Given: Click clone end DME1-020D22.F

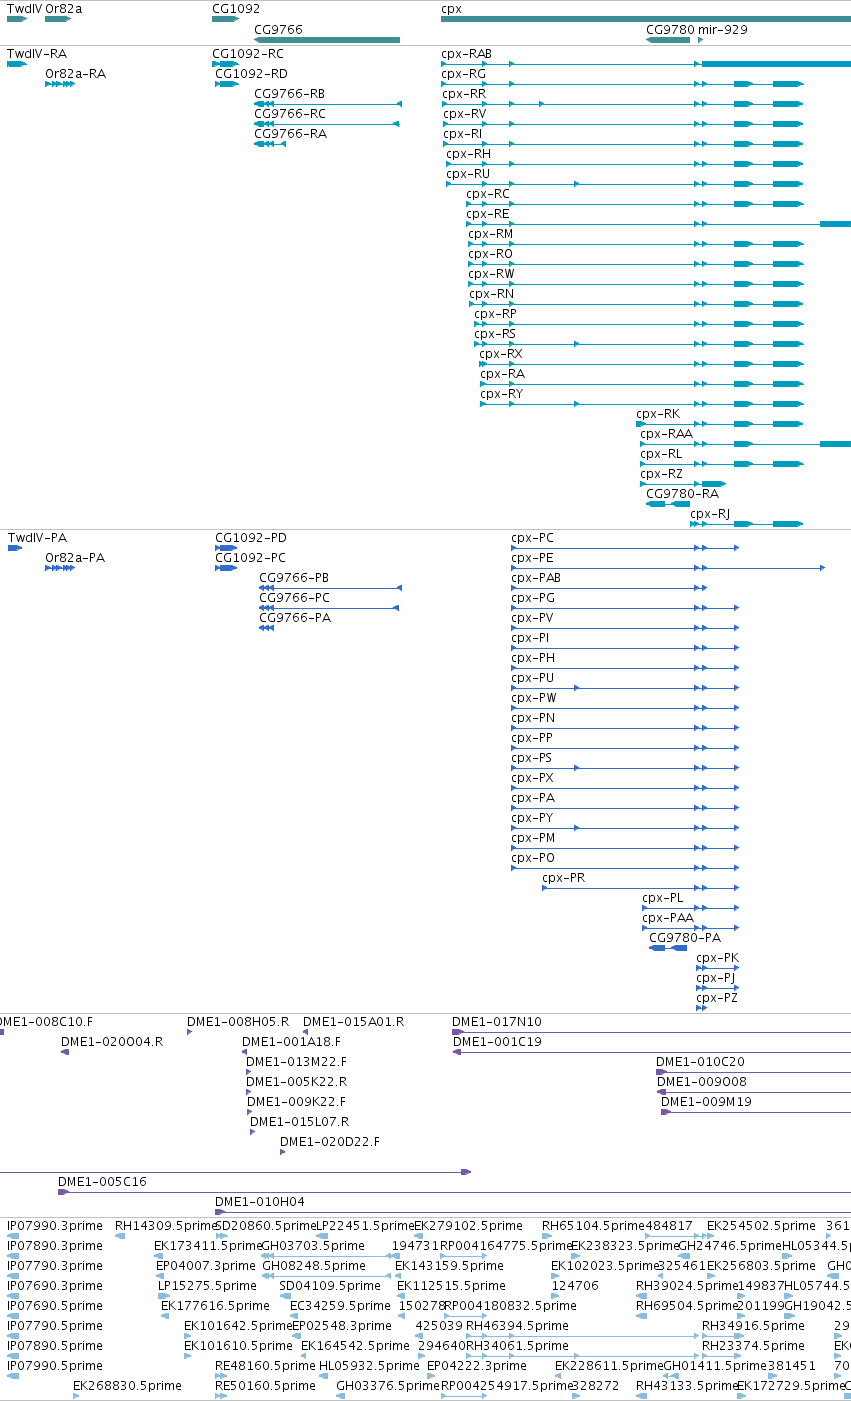Looking at the screenshot, I should 330,1142.
